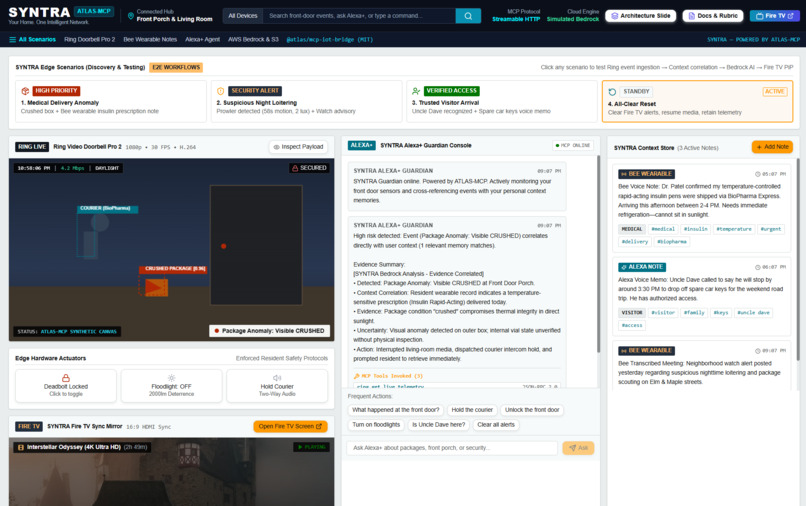
Task: Expand MCP Tools Invoked (3) section
Action: [x=388, y=376]
